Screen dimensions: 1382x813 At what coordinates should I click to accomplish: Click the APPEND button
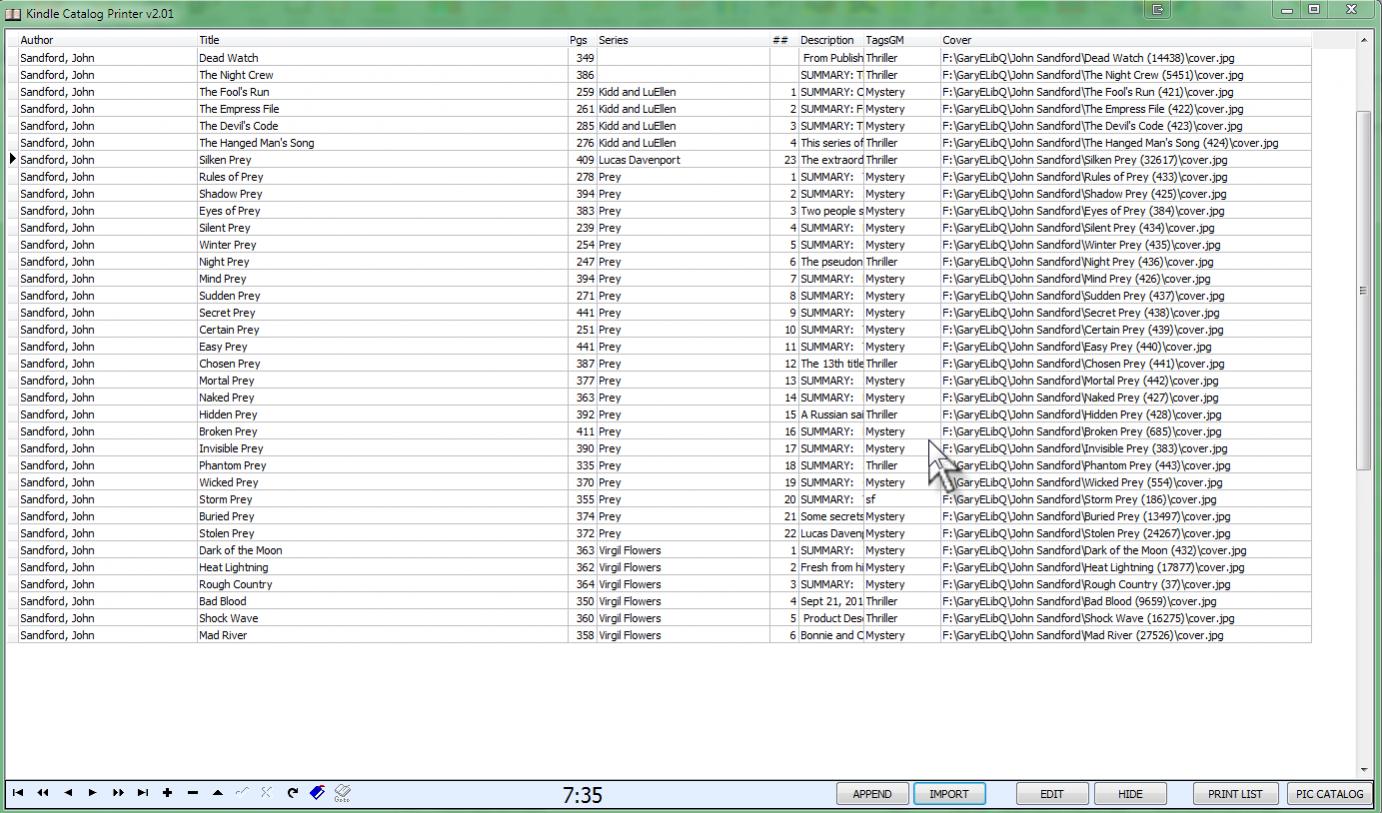click(x=872, y=794)
